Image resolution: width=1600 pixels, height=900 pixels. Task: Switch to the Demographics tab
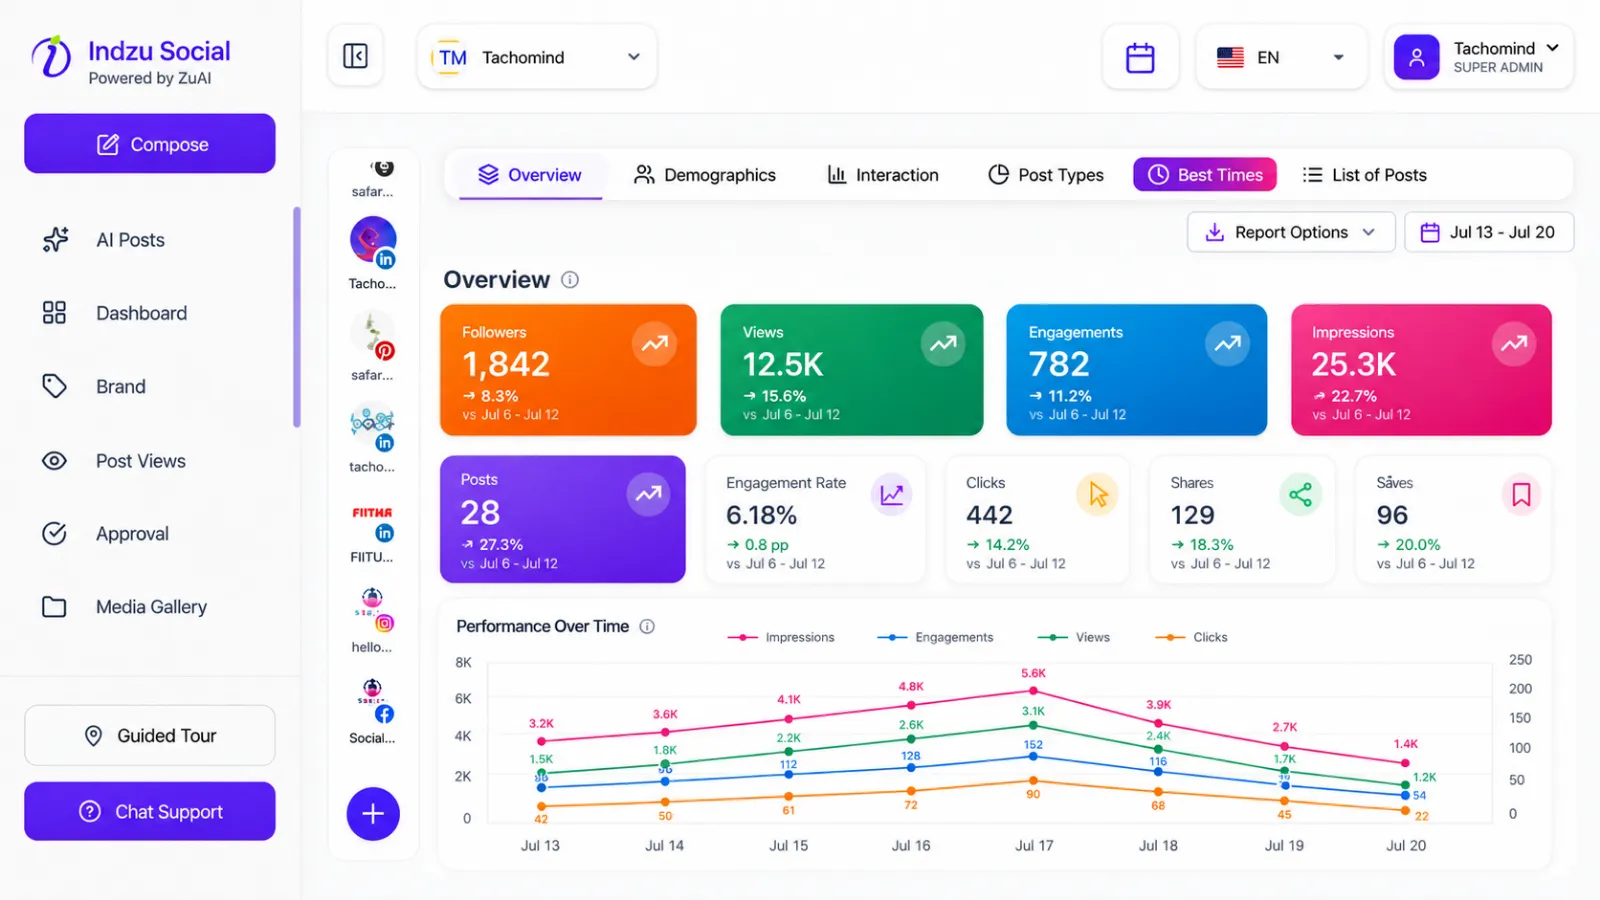click(705, 175)
